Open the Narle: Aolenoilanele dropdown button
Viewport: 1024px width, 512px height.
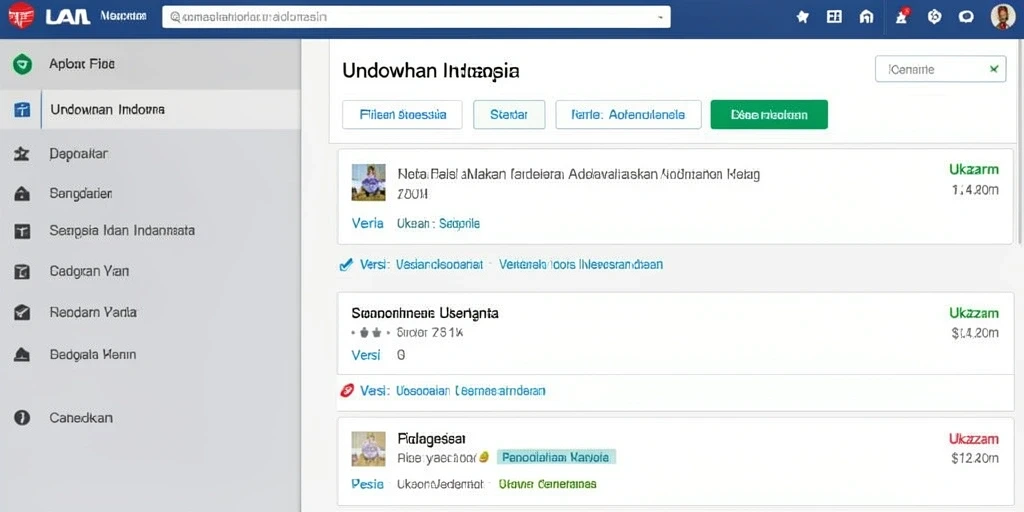pyautogui.click(x=628, y=114)
